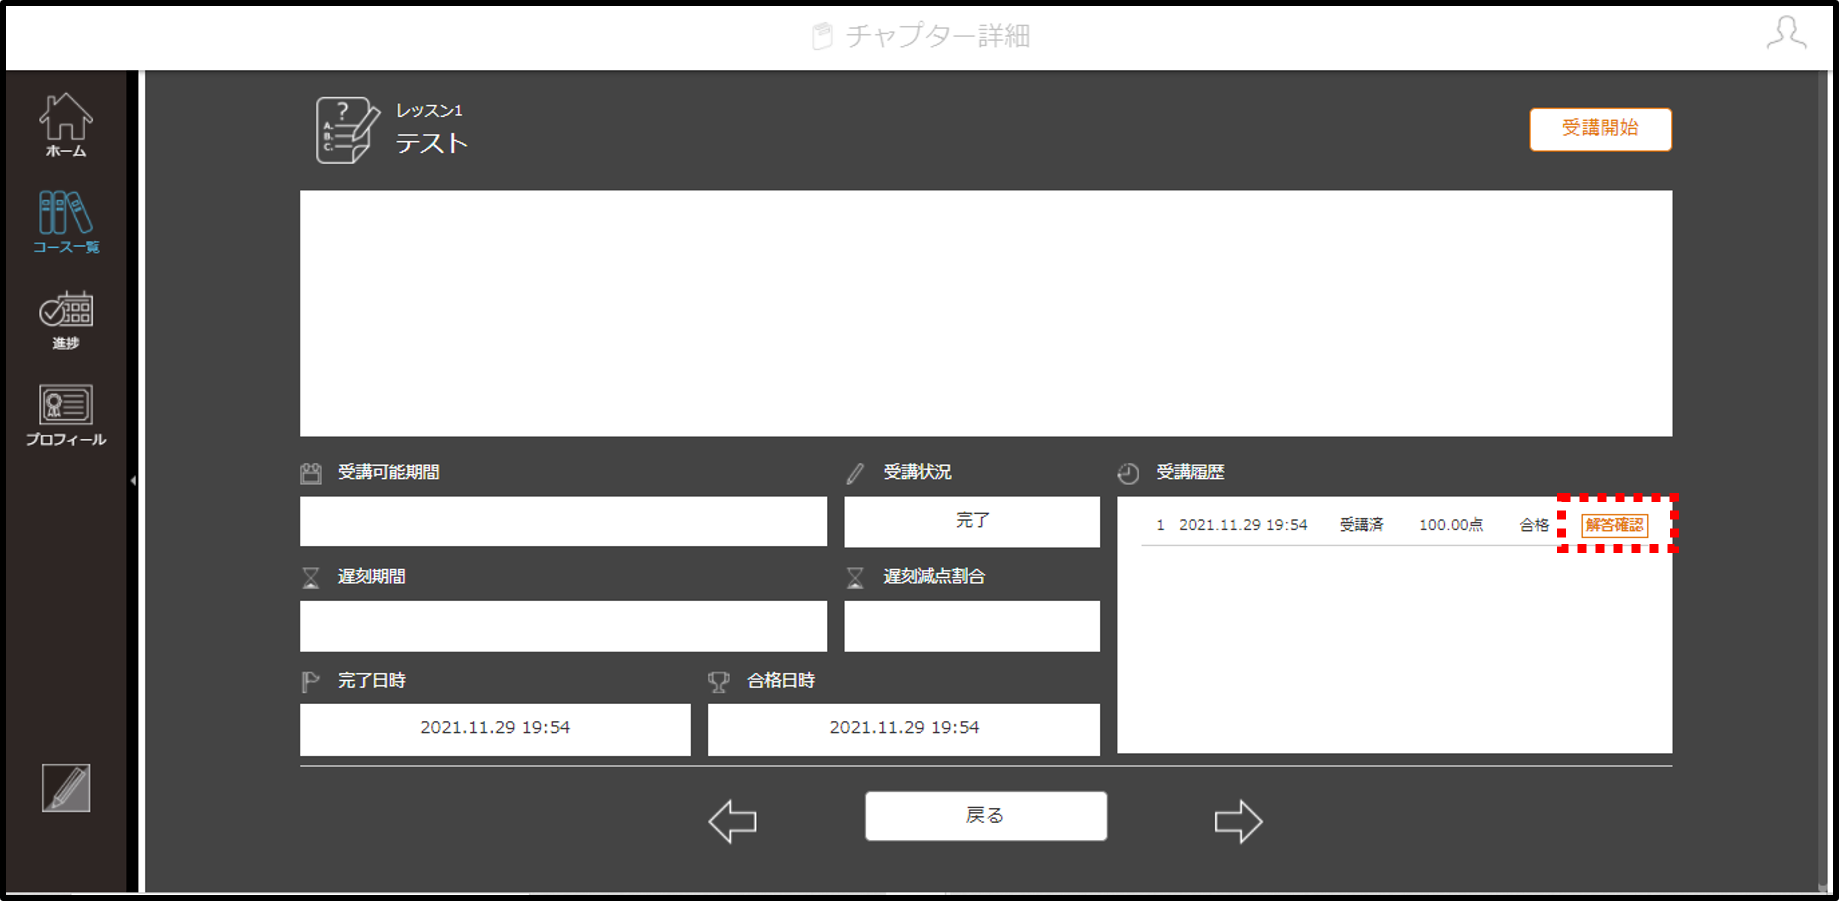Click history row date 2021.11.29 19:54

pos(1243,525)
